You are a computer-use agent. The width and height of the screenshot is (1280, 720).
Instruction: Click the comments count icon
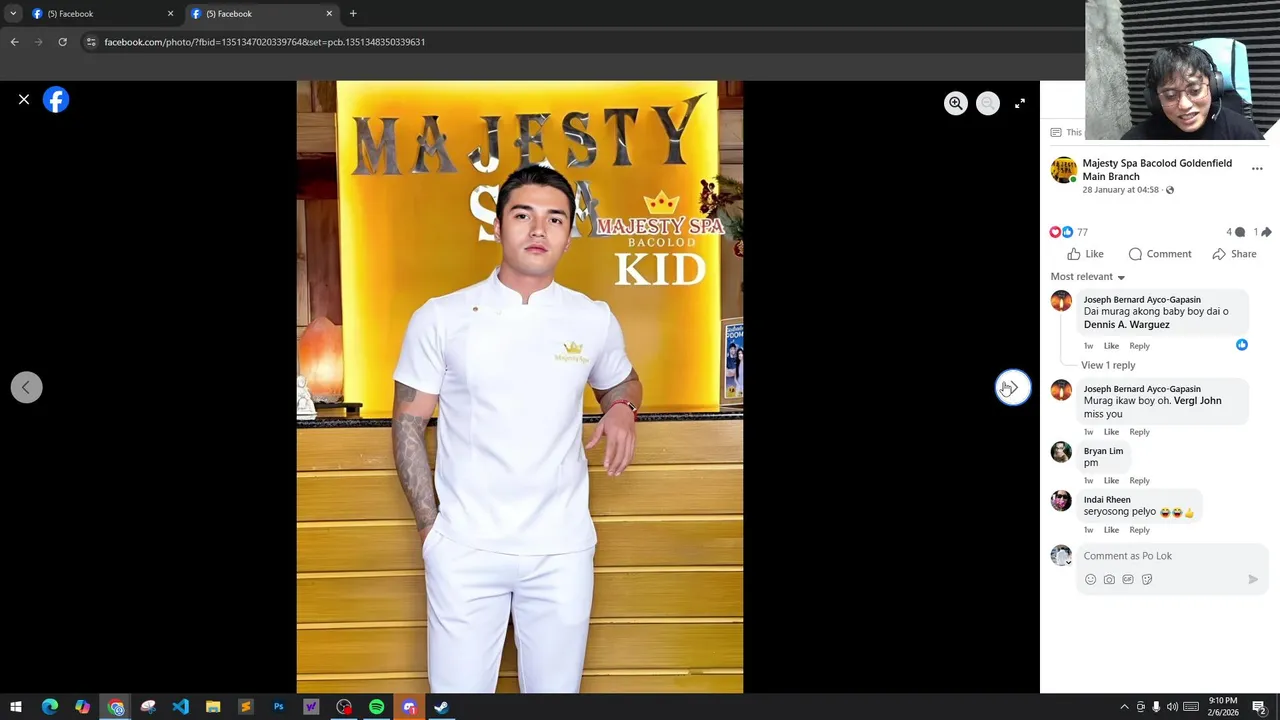tap(1236, 232)
